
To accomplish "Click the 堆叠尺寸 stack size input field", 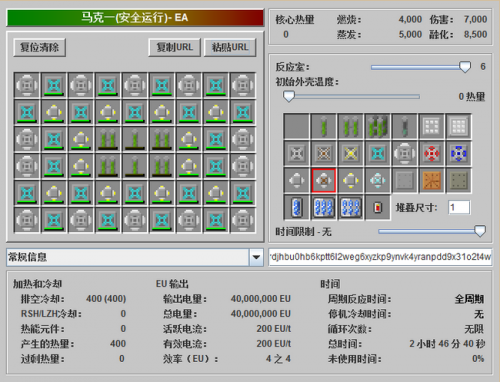I will tap(459, 207).
